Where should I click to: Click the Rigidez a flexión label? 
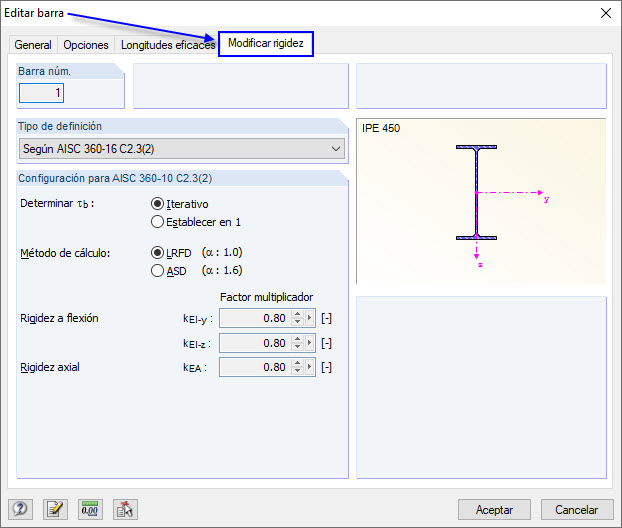(59, 318)
